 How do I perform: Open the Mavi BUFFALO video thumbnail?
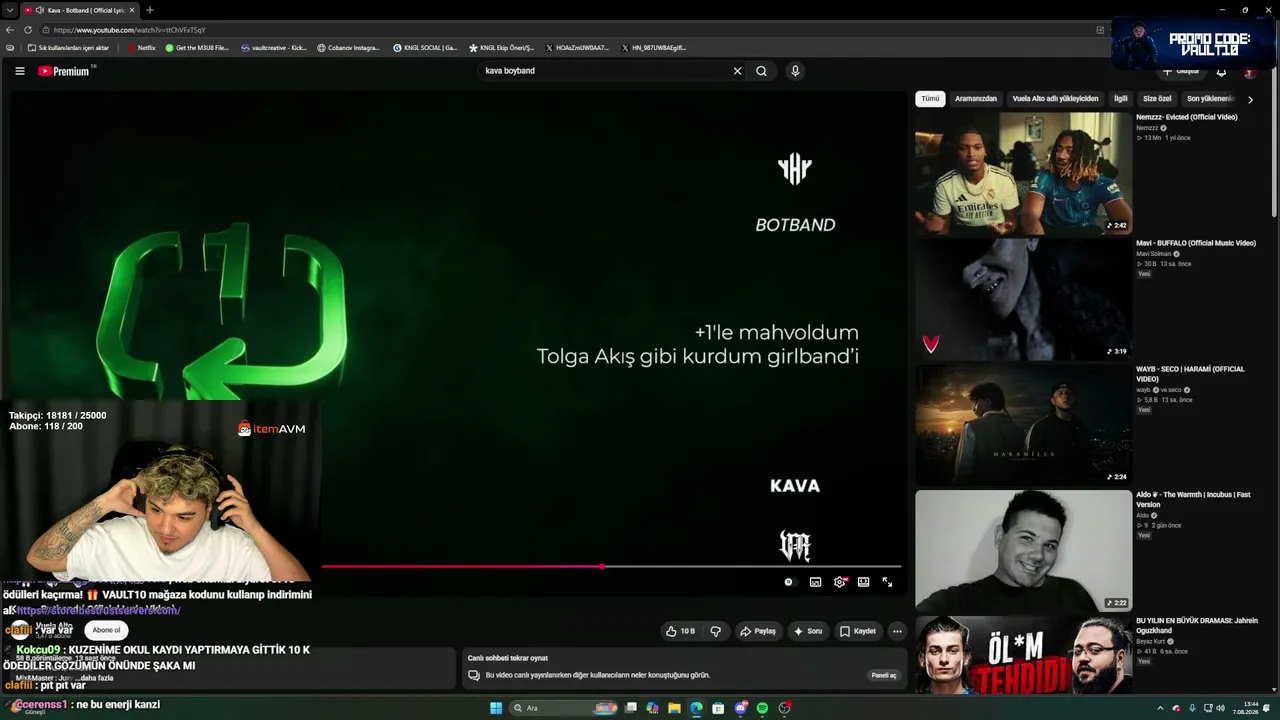tap(1023, 299)
